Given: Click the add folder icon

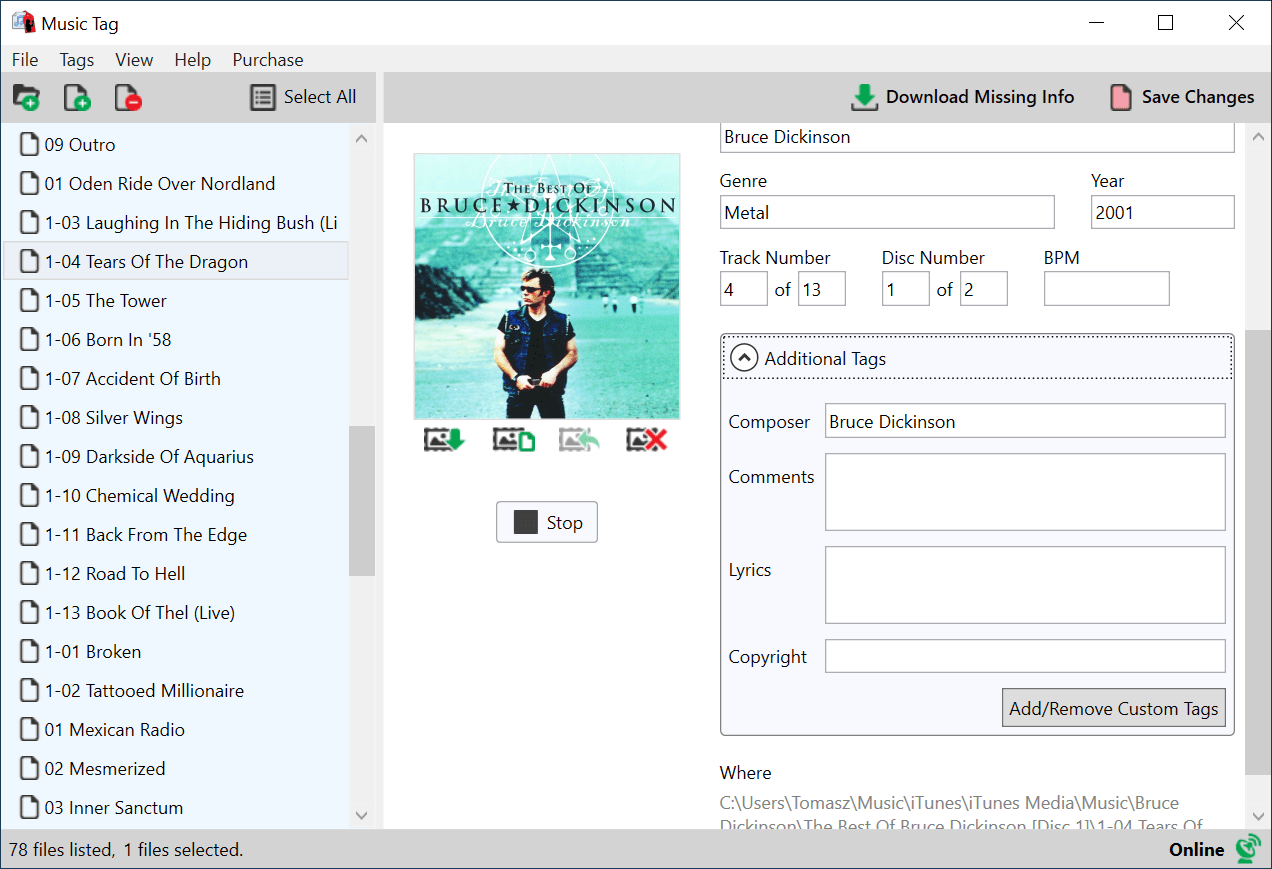Looking at the screenshot, I should pos(26,97).
